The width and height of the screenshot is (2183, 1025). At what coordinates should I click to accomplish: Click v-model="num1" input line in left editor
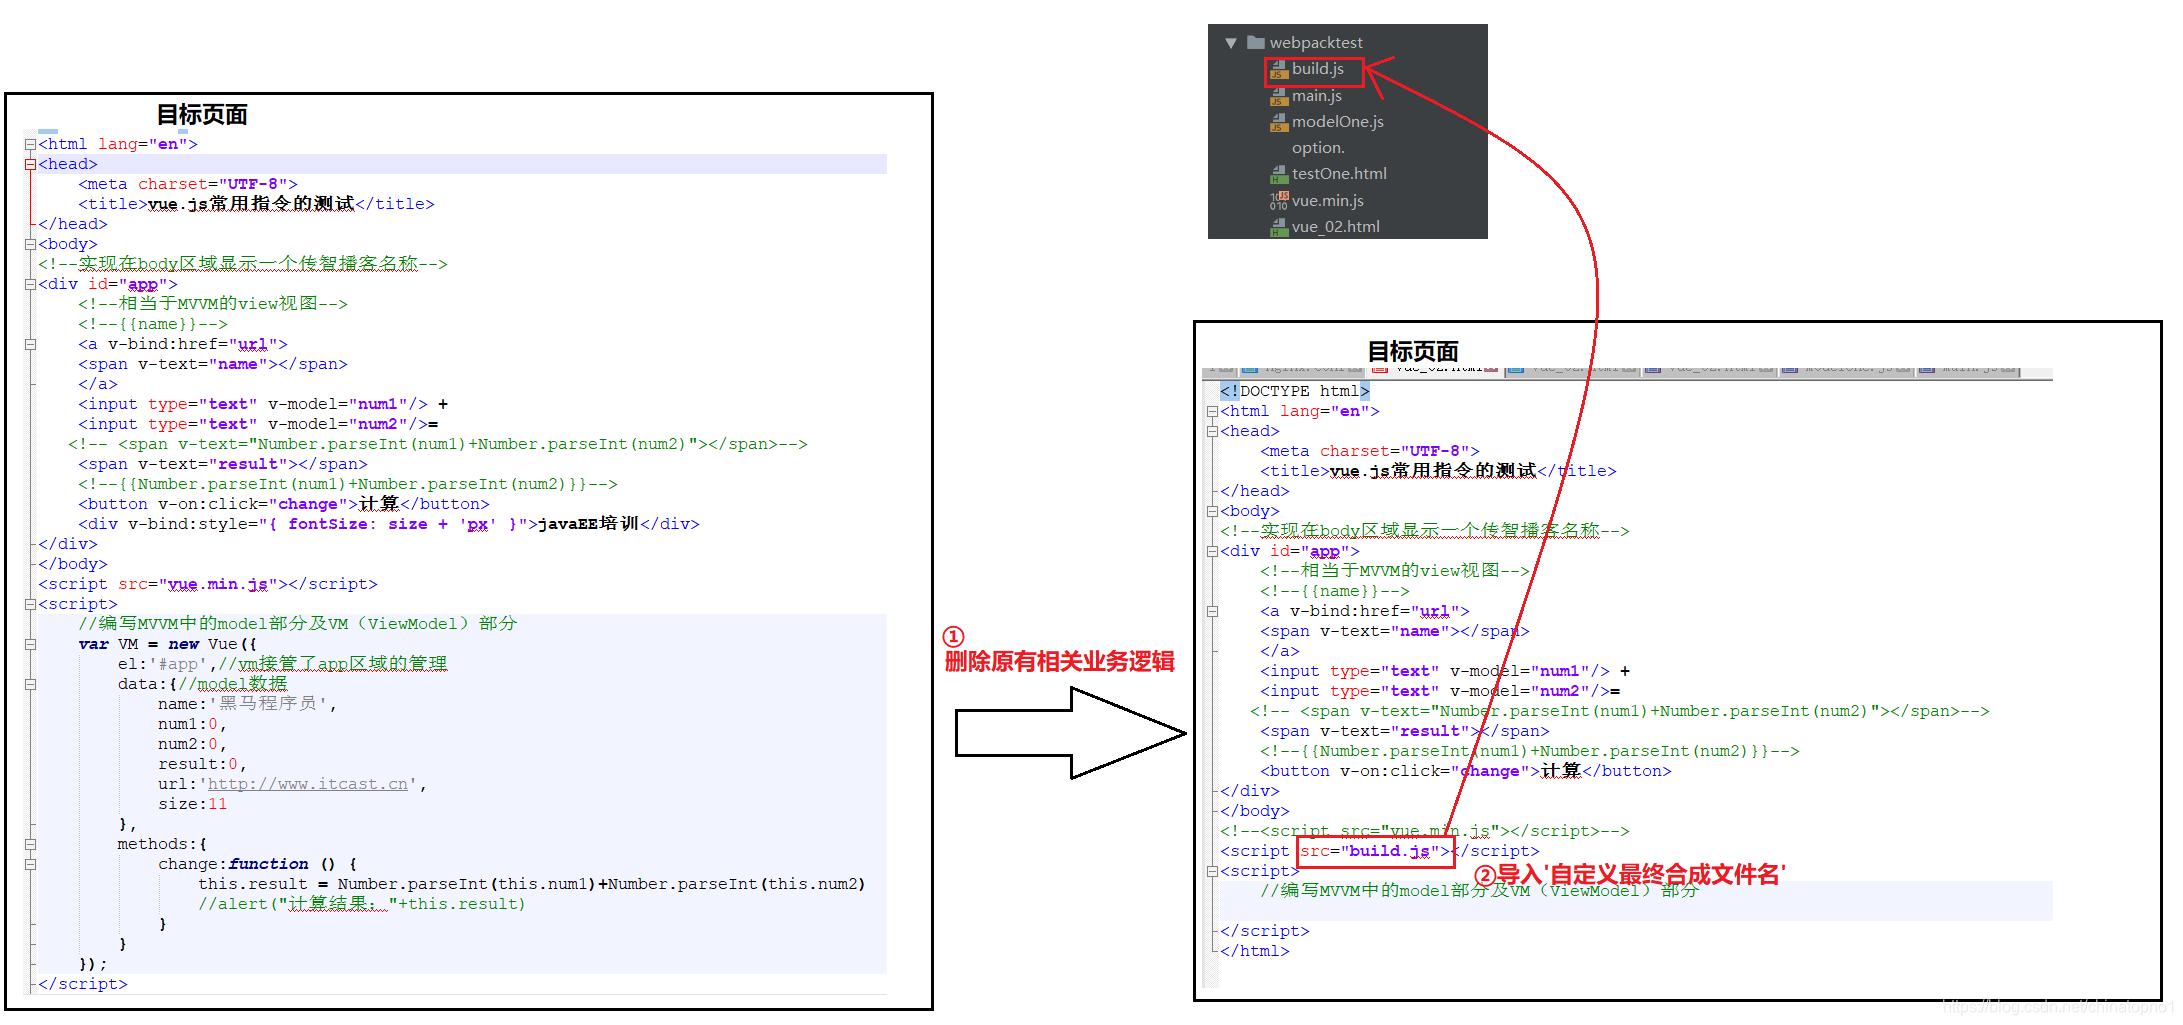point(263,404)
